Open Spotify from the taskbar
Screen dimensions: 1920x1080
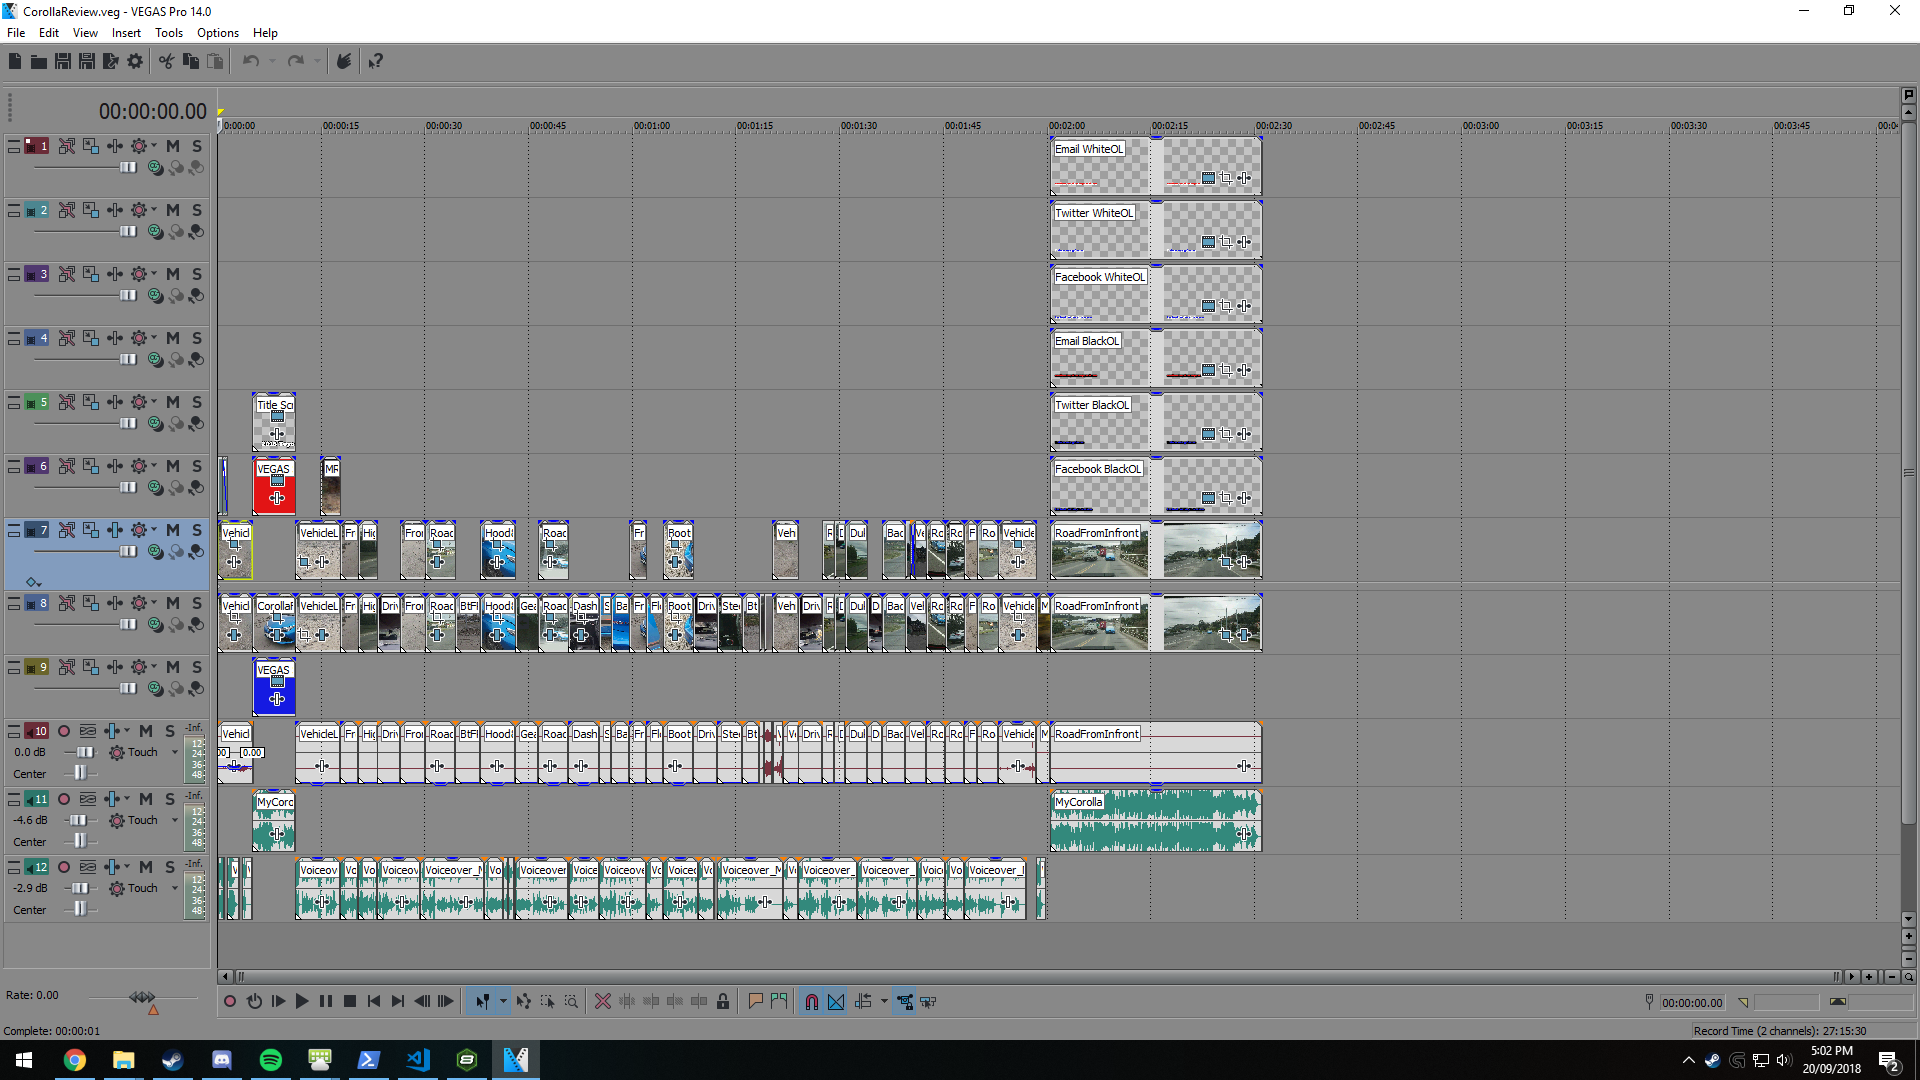[271, 1060]
